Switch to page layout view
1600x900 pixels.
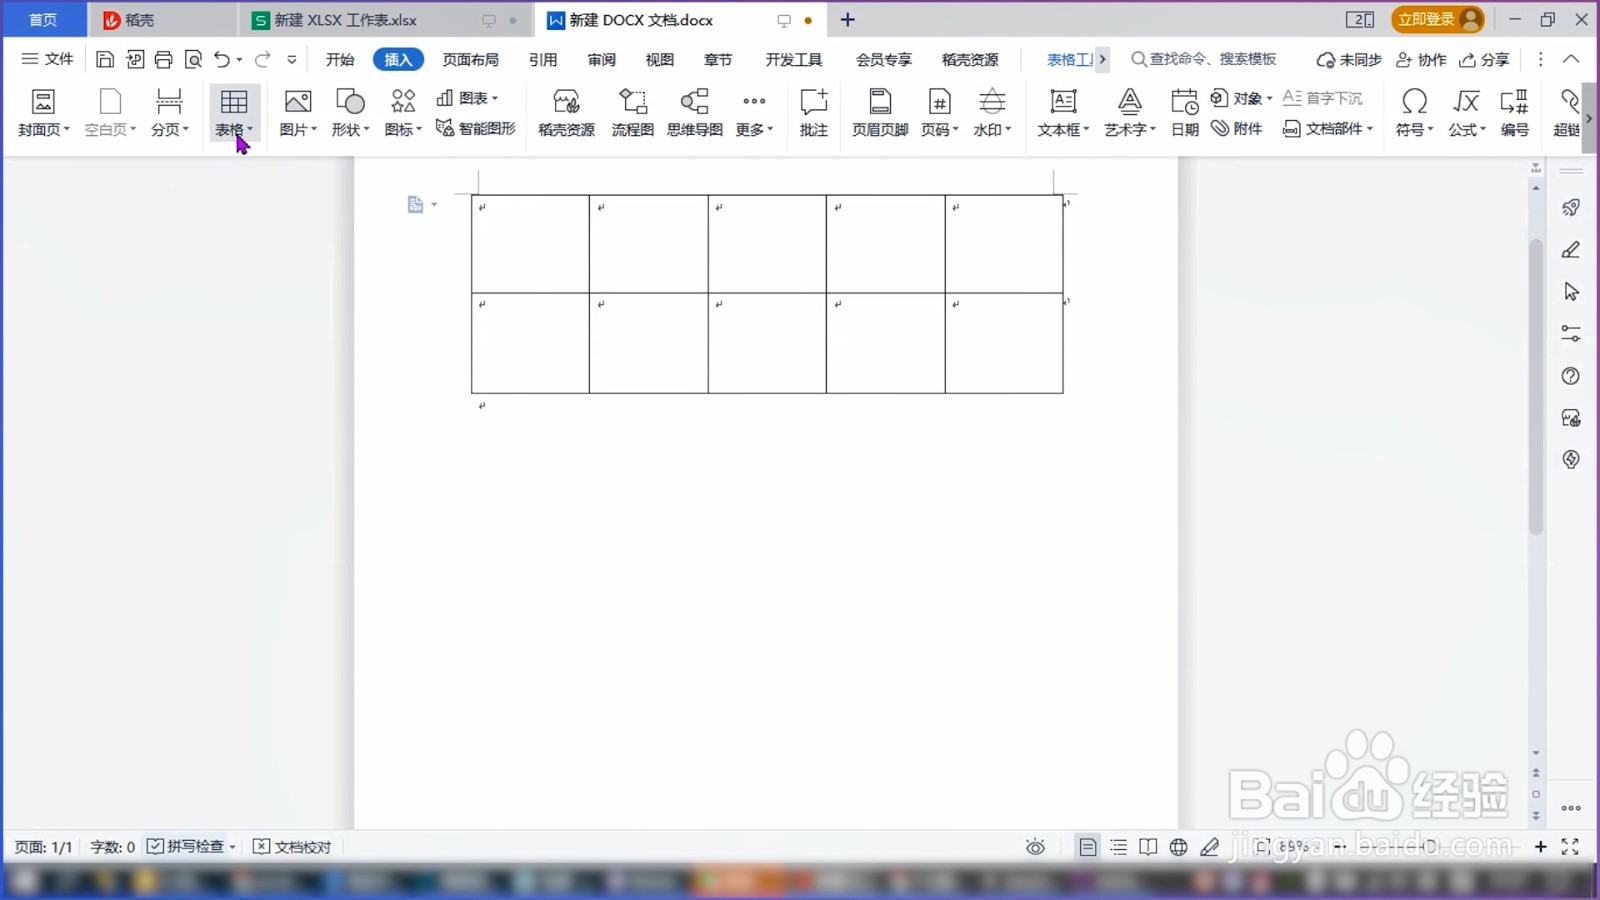point(1088,847)
